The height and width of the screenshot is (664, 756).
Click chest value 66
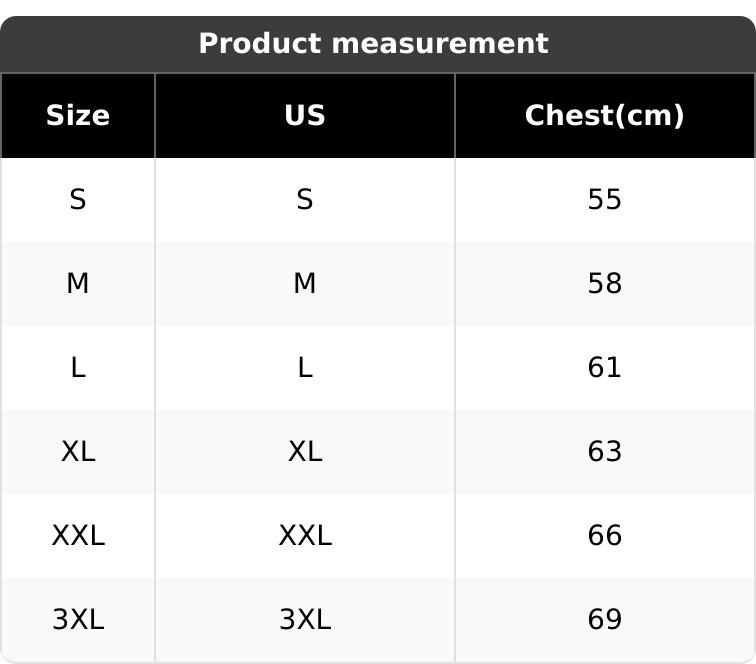point(604,536)
